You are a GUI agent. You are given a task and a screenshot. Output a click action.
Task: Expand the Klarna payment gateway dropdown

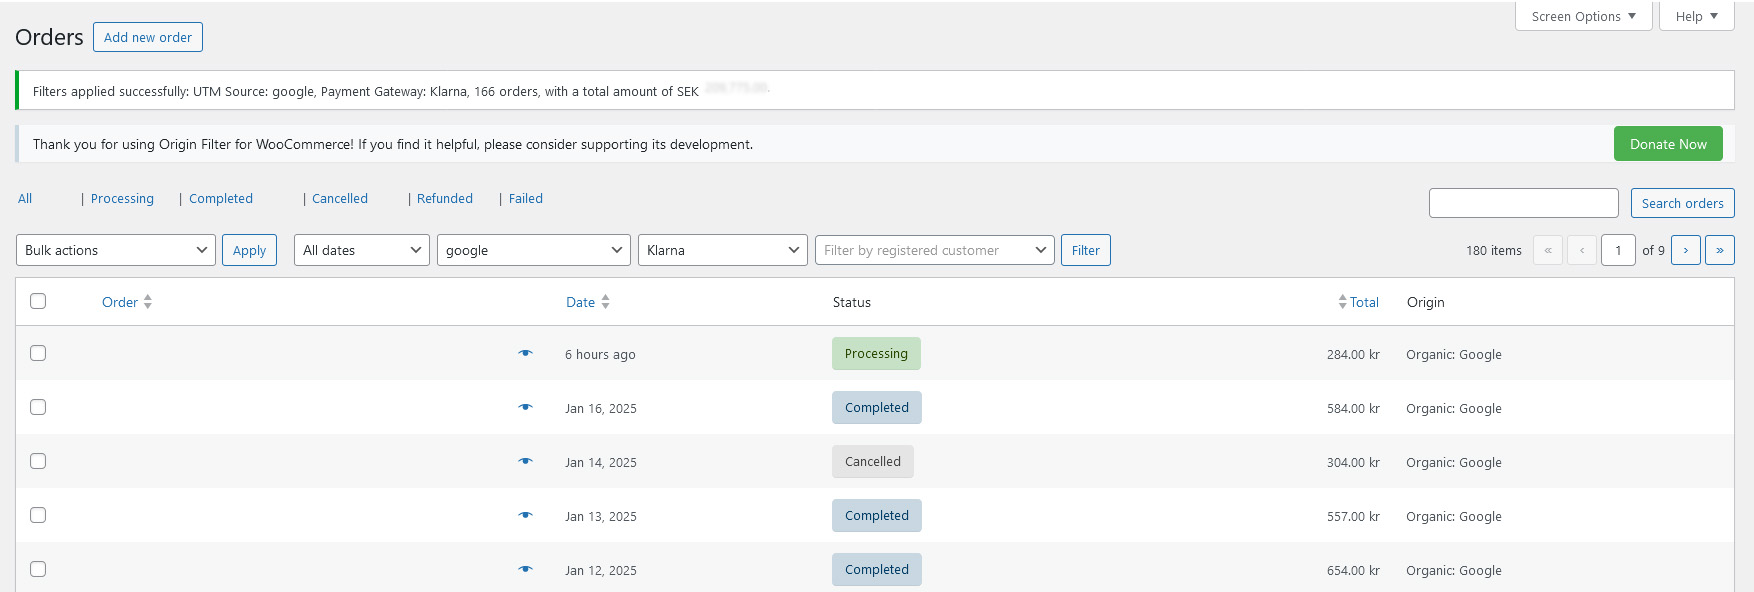point(722,250)
